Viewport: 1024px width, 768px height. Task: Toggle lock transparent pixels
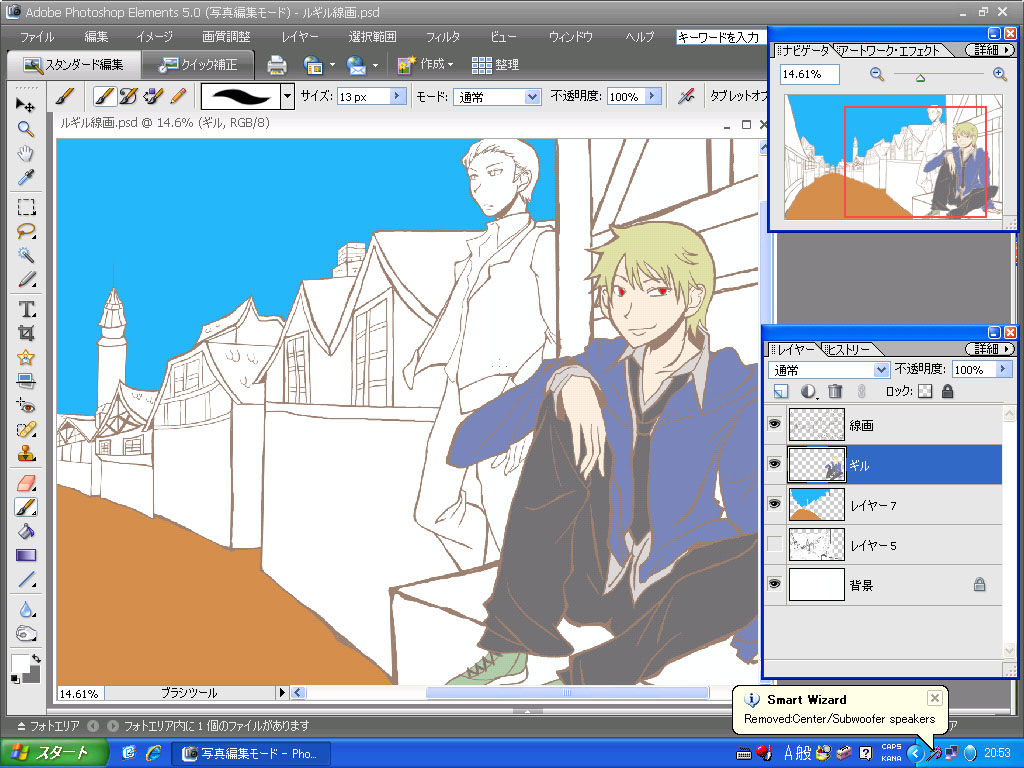tap(925, 391)
